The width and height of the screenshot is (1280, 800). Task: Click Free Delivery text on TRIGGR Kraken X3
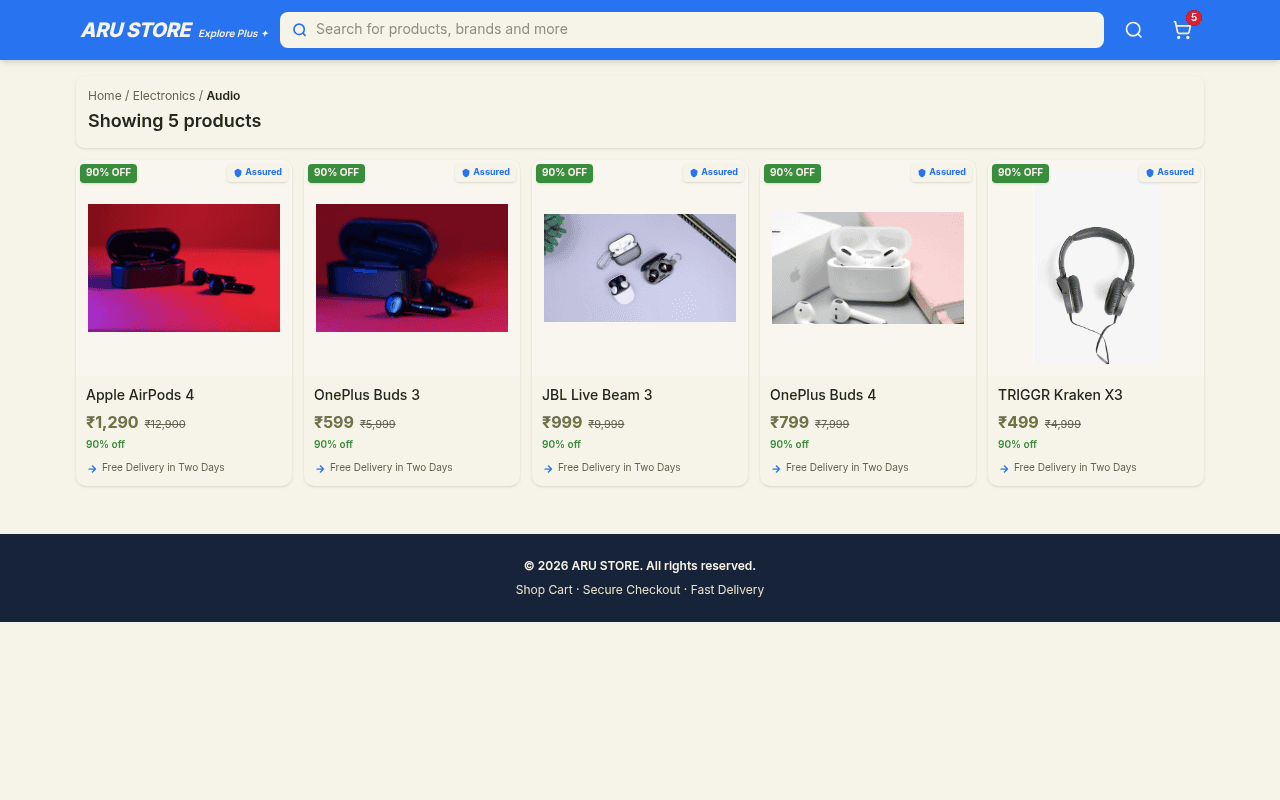coord(1075,467)
